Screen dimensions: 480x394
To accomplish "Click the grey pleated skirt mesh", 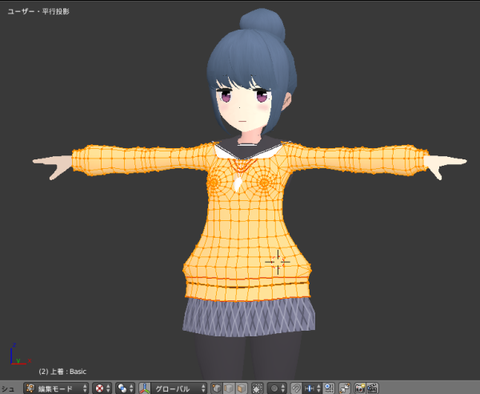I will click(x=249, y=317).
